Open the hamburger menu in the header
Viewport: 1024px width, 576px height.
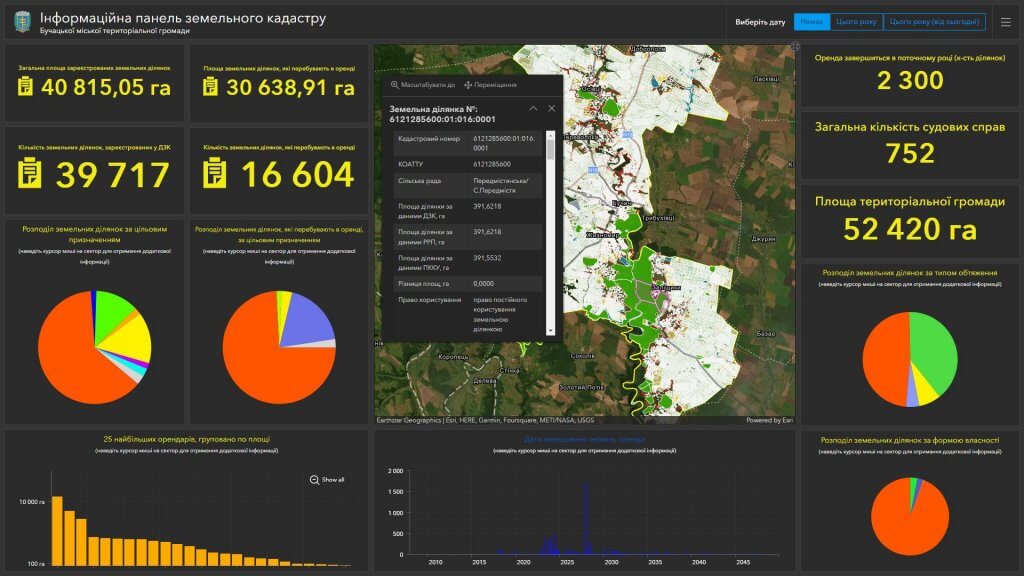[1006, 22]
